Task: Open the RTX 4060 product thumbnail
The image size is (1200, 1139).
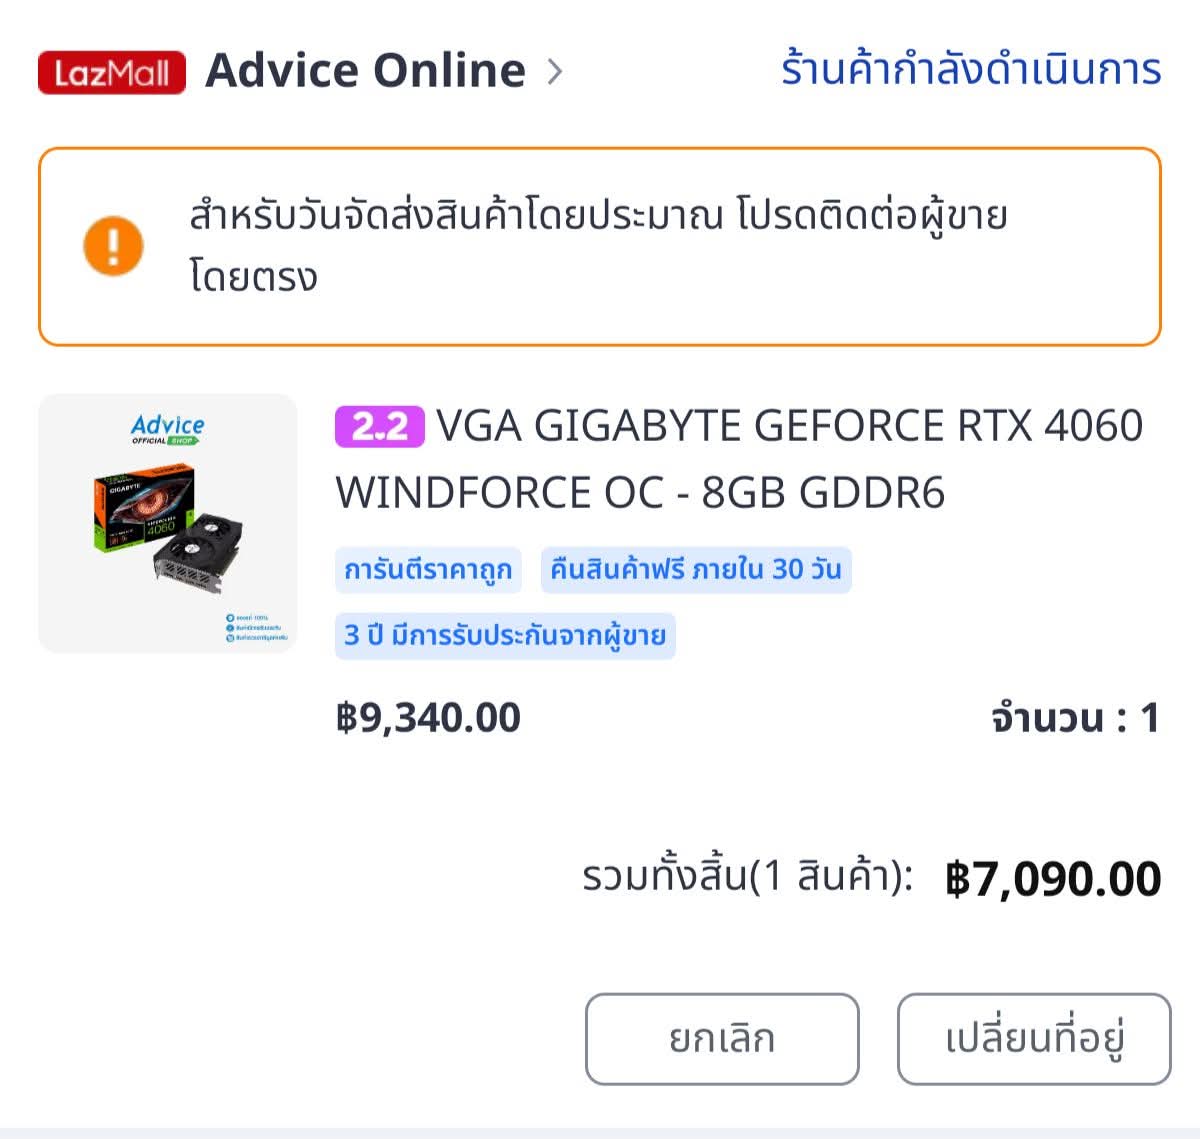Action: [168, 523]
